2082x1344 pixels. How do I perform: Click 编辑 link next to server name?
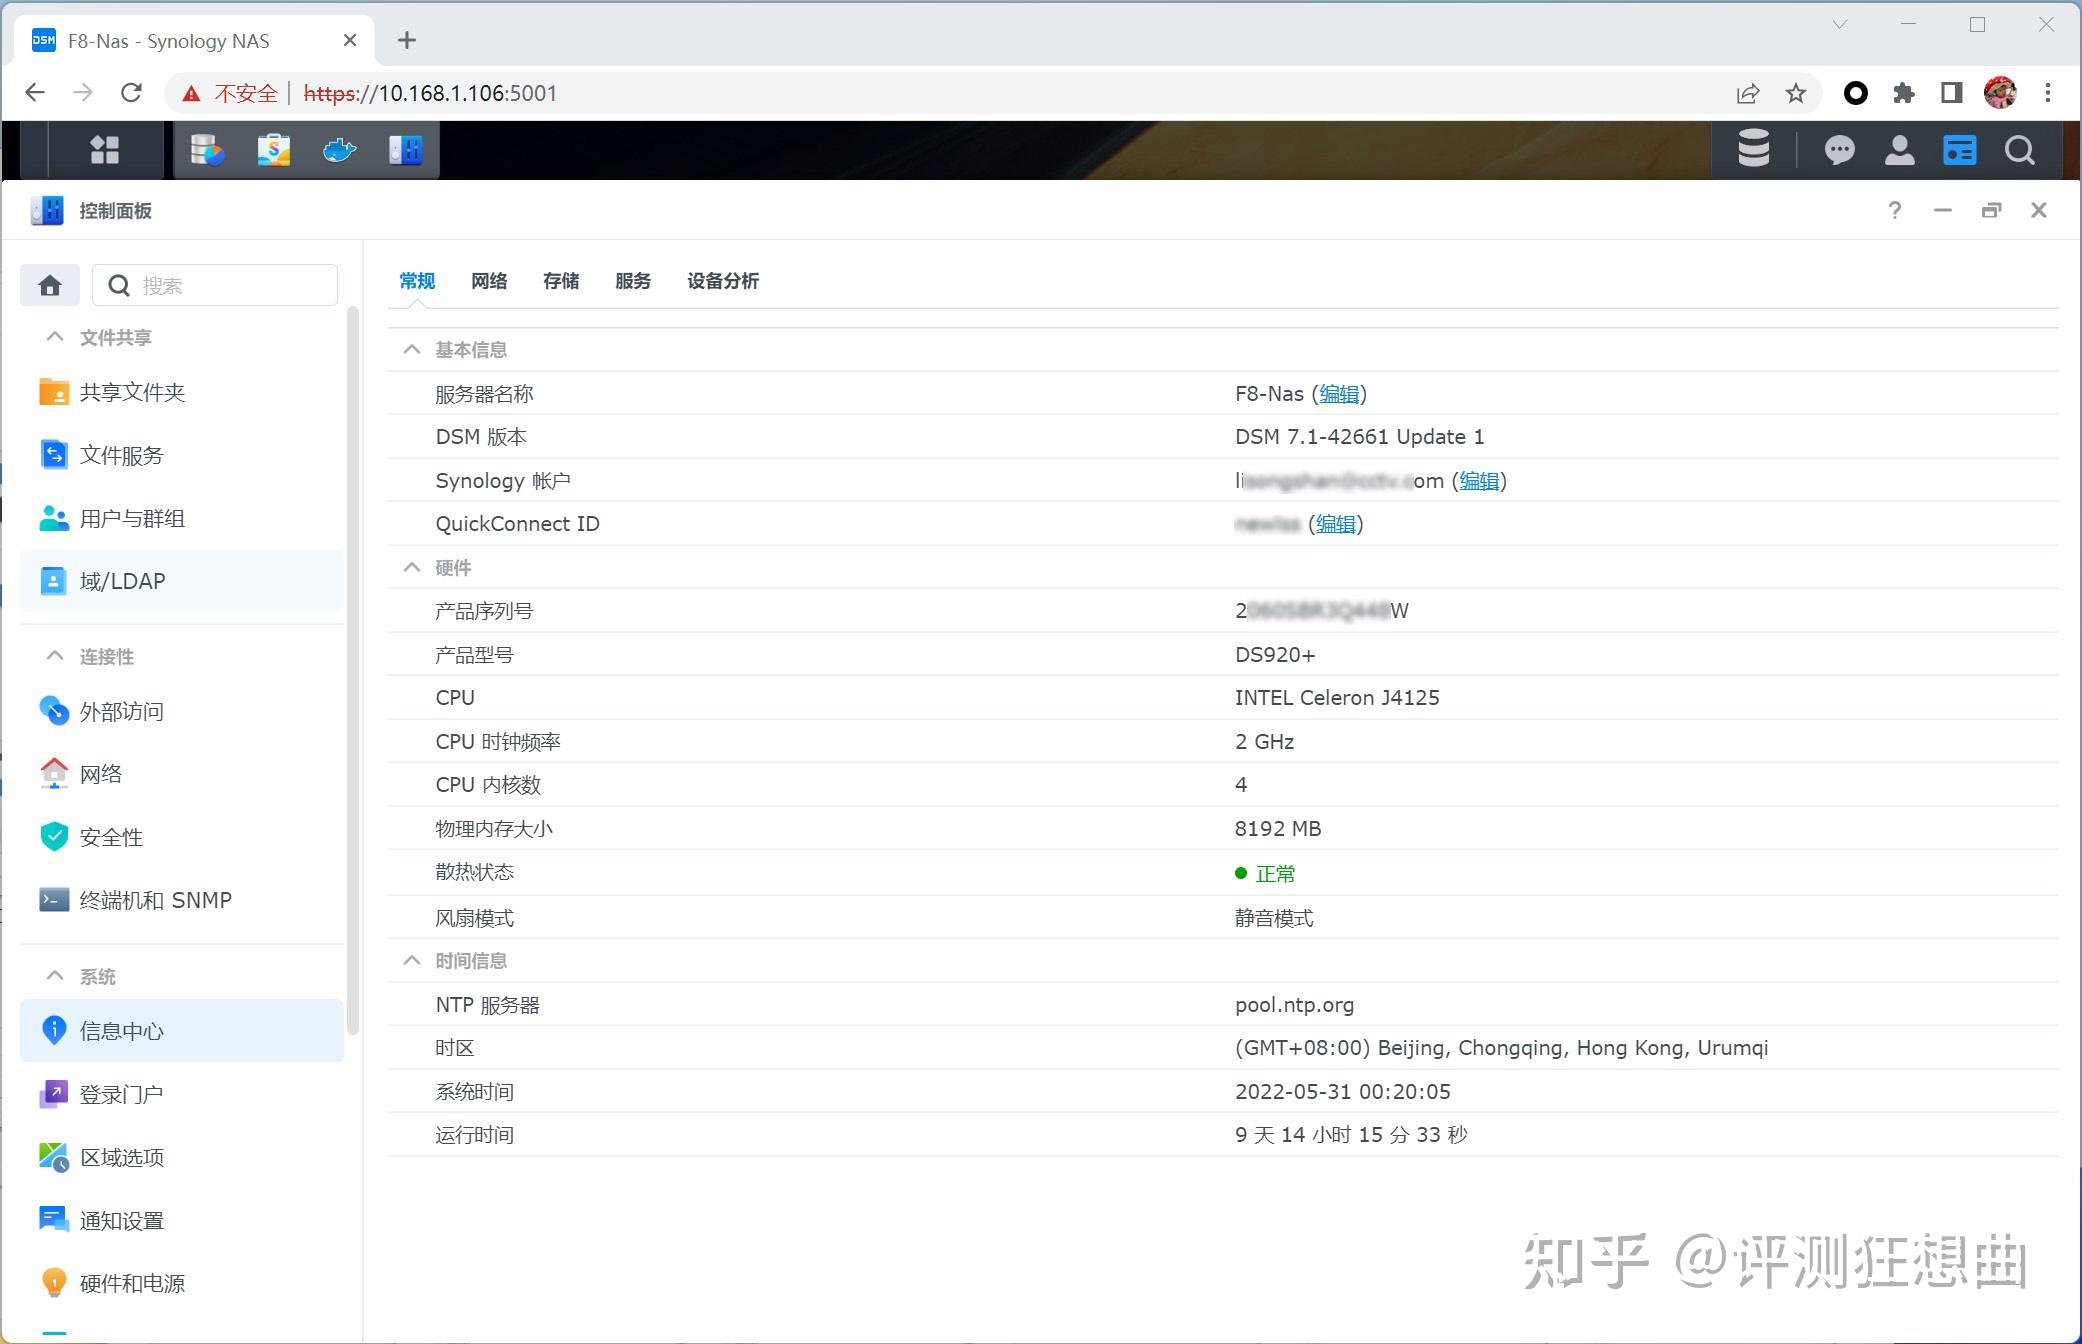(x=1338, y=394)
